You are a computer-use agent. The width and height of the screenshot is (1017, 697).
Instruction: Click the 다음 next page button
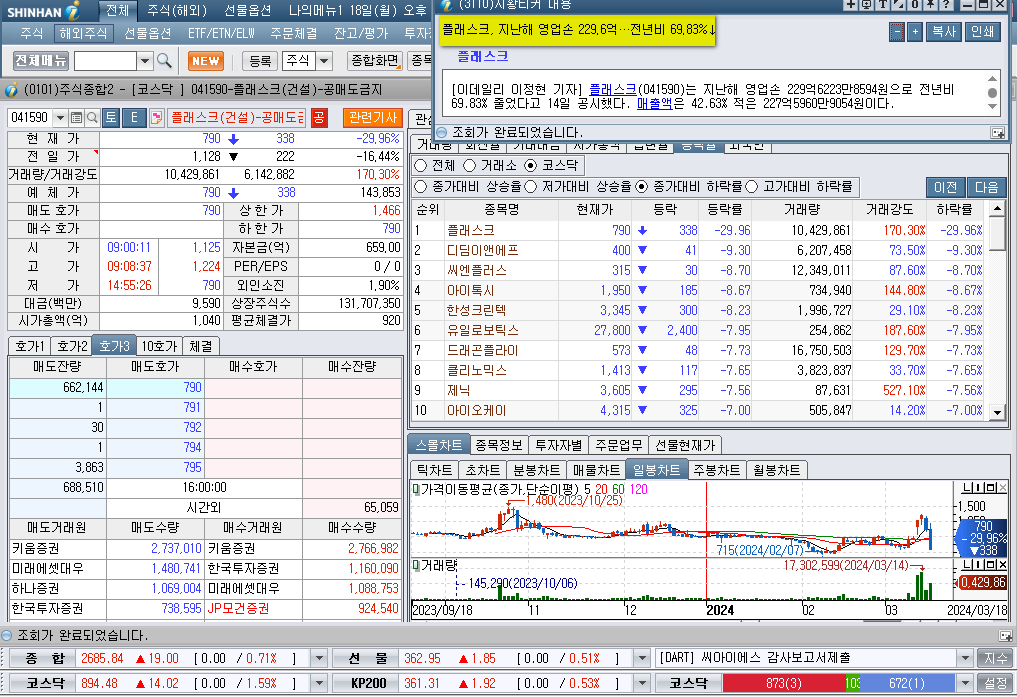pos(986,187)
